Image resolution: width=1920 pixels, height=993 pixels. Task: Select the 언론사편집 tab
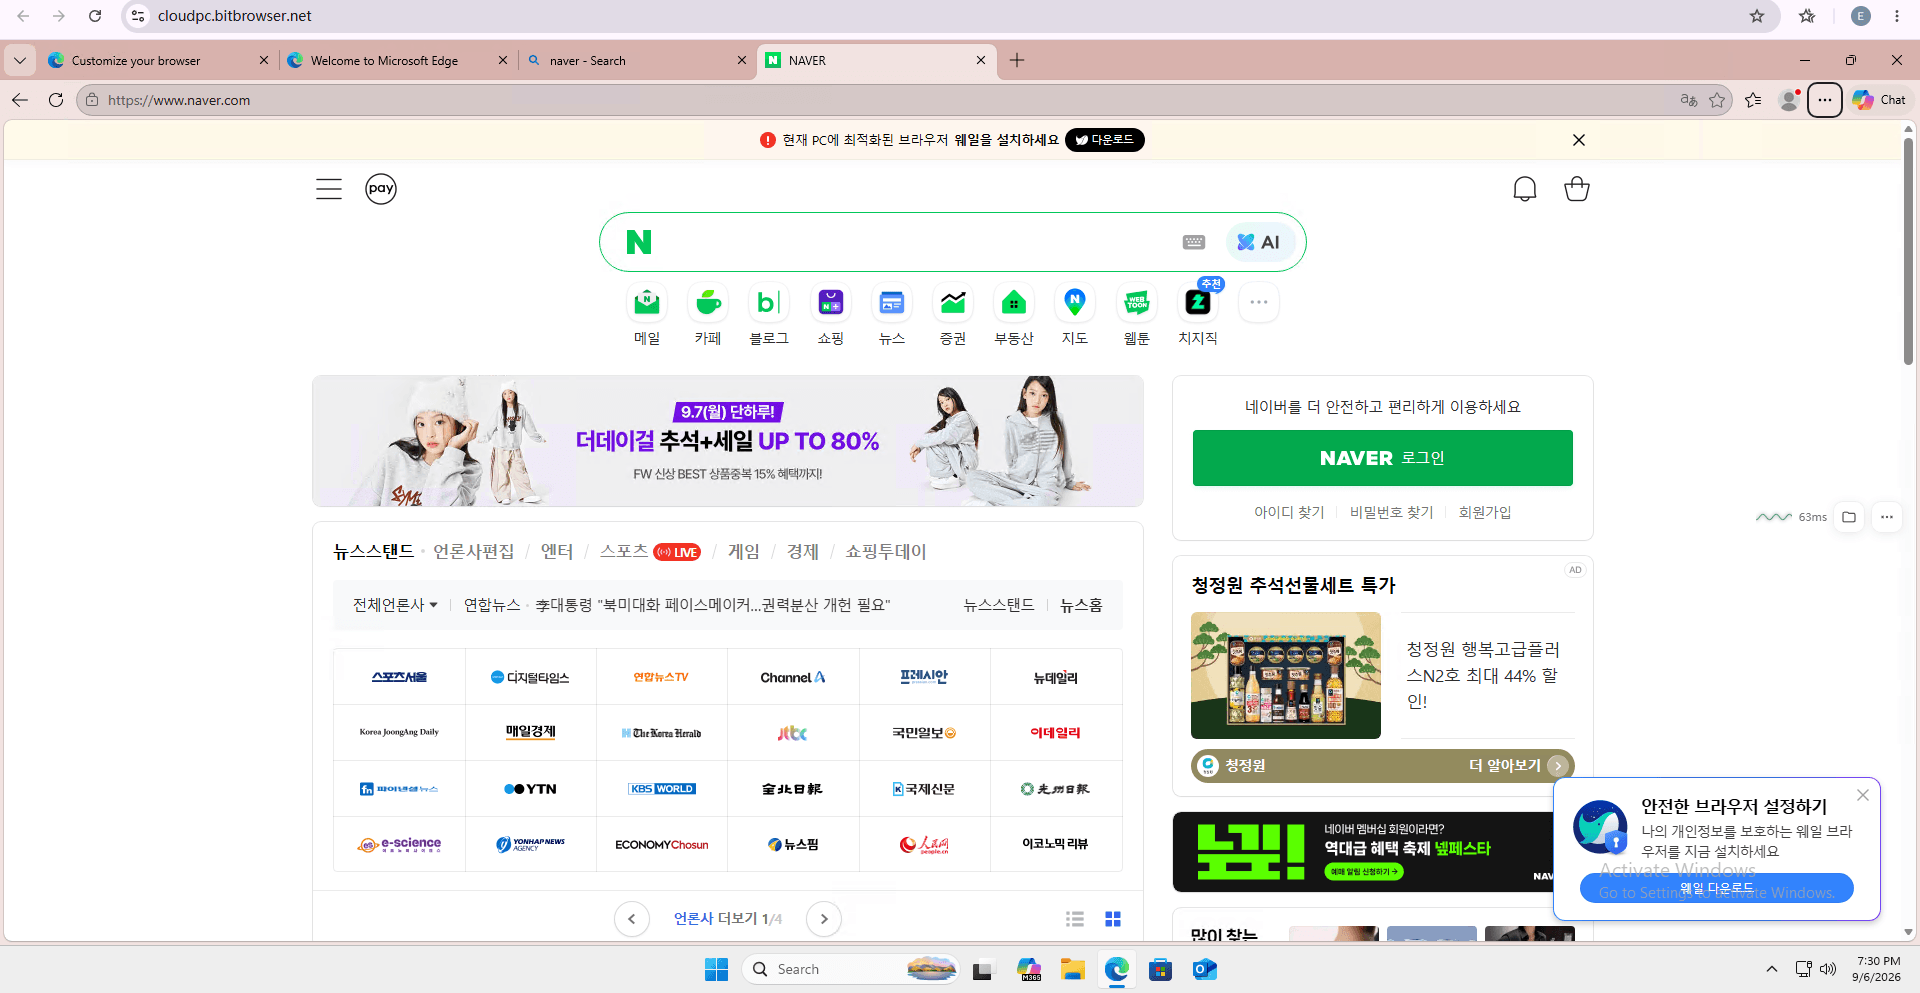click(473, 552)
